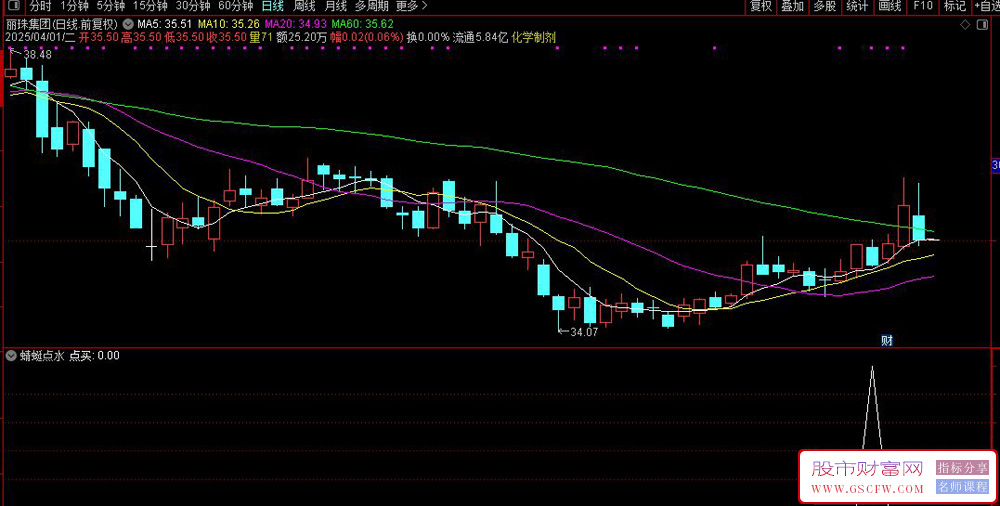
Task: Click the 叠加 overlay button
Action: [793, 6]
